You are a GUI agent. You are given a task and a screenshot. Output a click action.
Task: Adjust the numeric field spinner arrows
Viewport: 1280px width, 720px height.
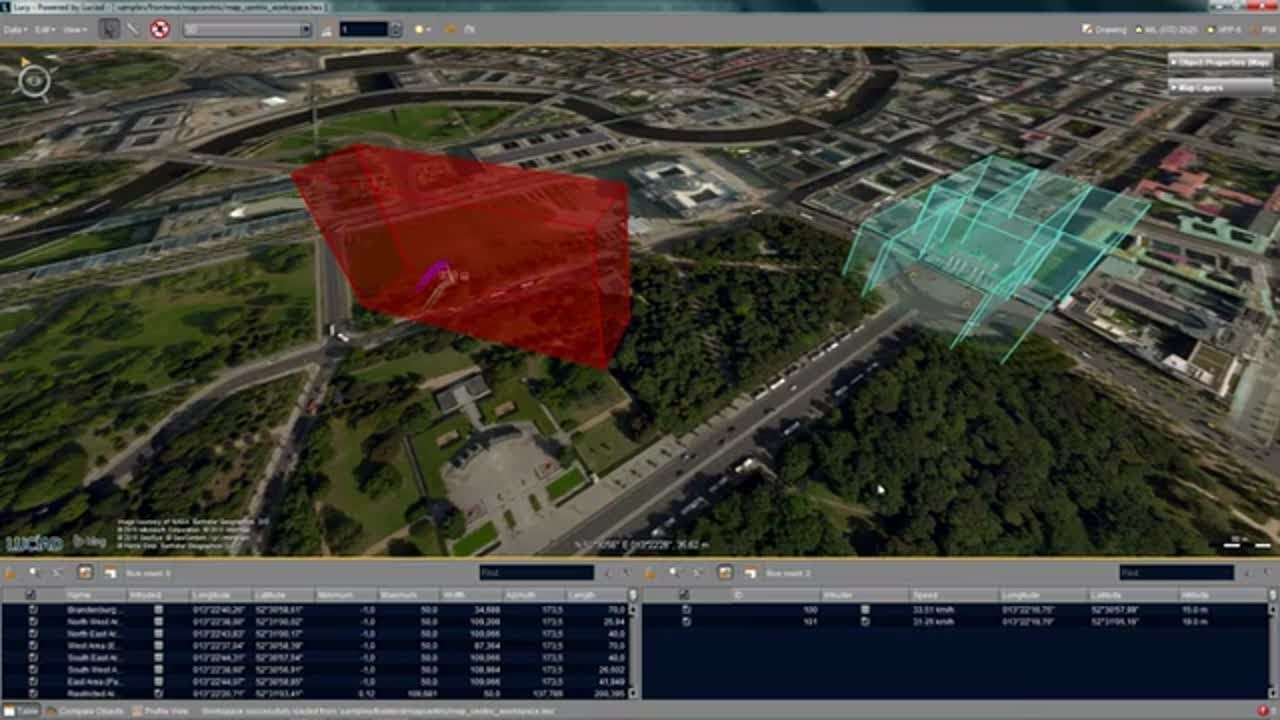point(395,30)
